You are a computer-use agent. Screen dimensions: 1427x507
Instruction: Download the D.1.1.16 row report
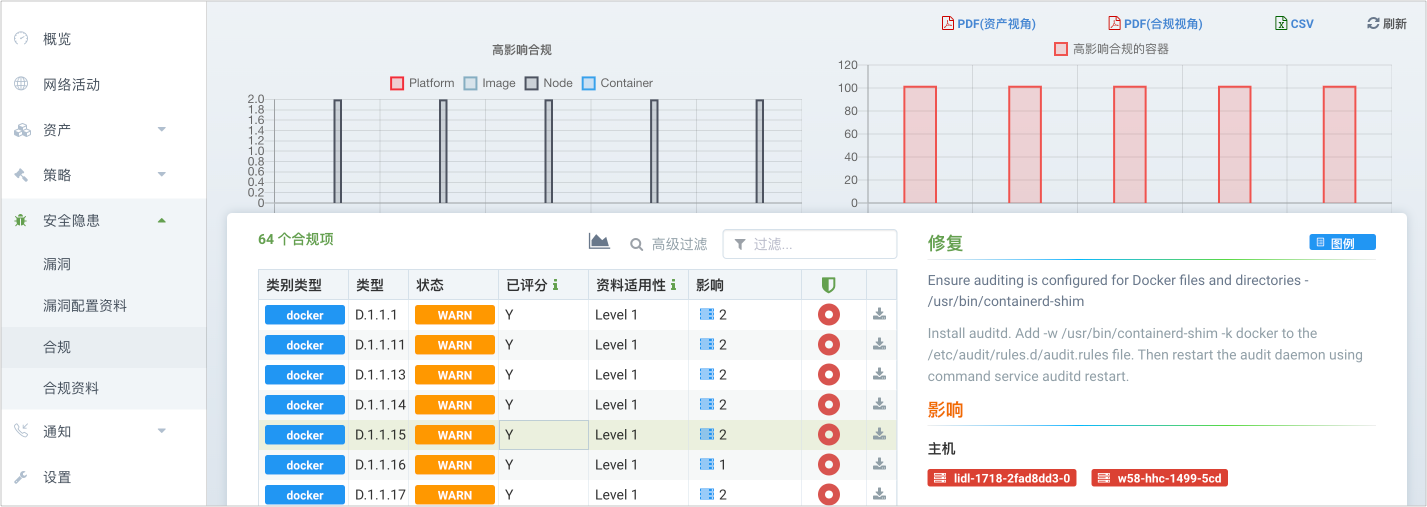[x=880, y=465]
